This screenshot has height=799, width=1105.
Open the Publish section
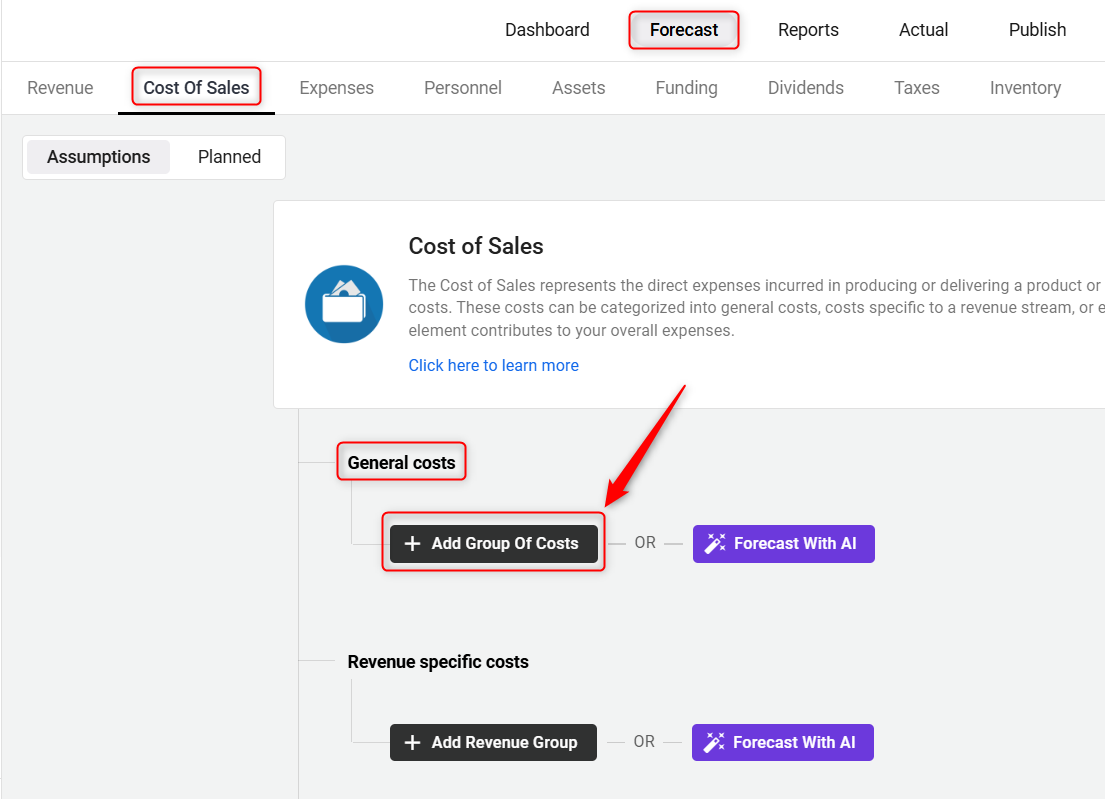pos(1037,30)
